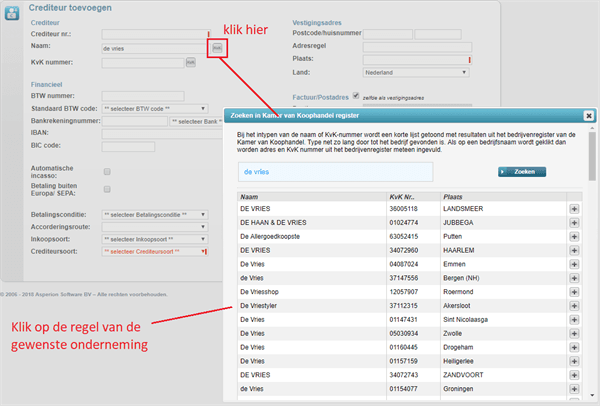The height and width of the screenshot is (406, 600).
Task: Select row DE VRIES in LANDSMEER
Action: click(x=402, y=209)
